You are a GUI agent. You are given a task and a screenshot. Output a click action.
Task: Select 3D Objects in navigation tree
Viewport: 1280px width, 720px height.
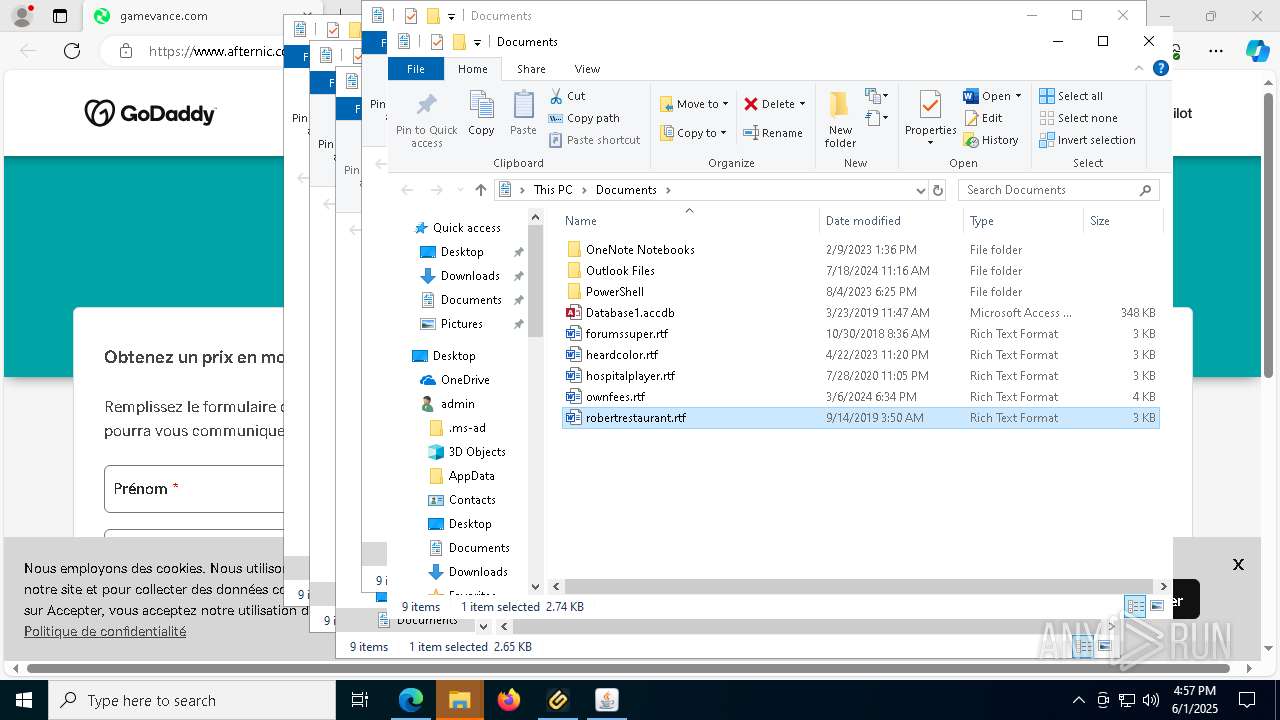[476, 452]
